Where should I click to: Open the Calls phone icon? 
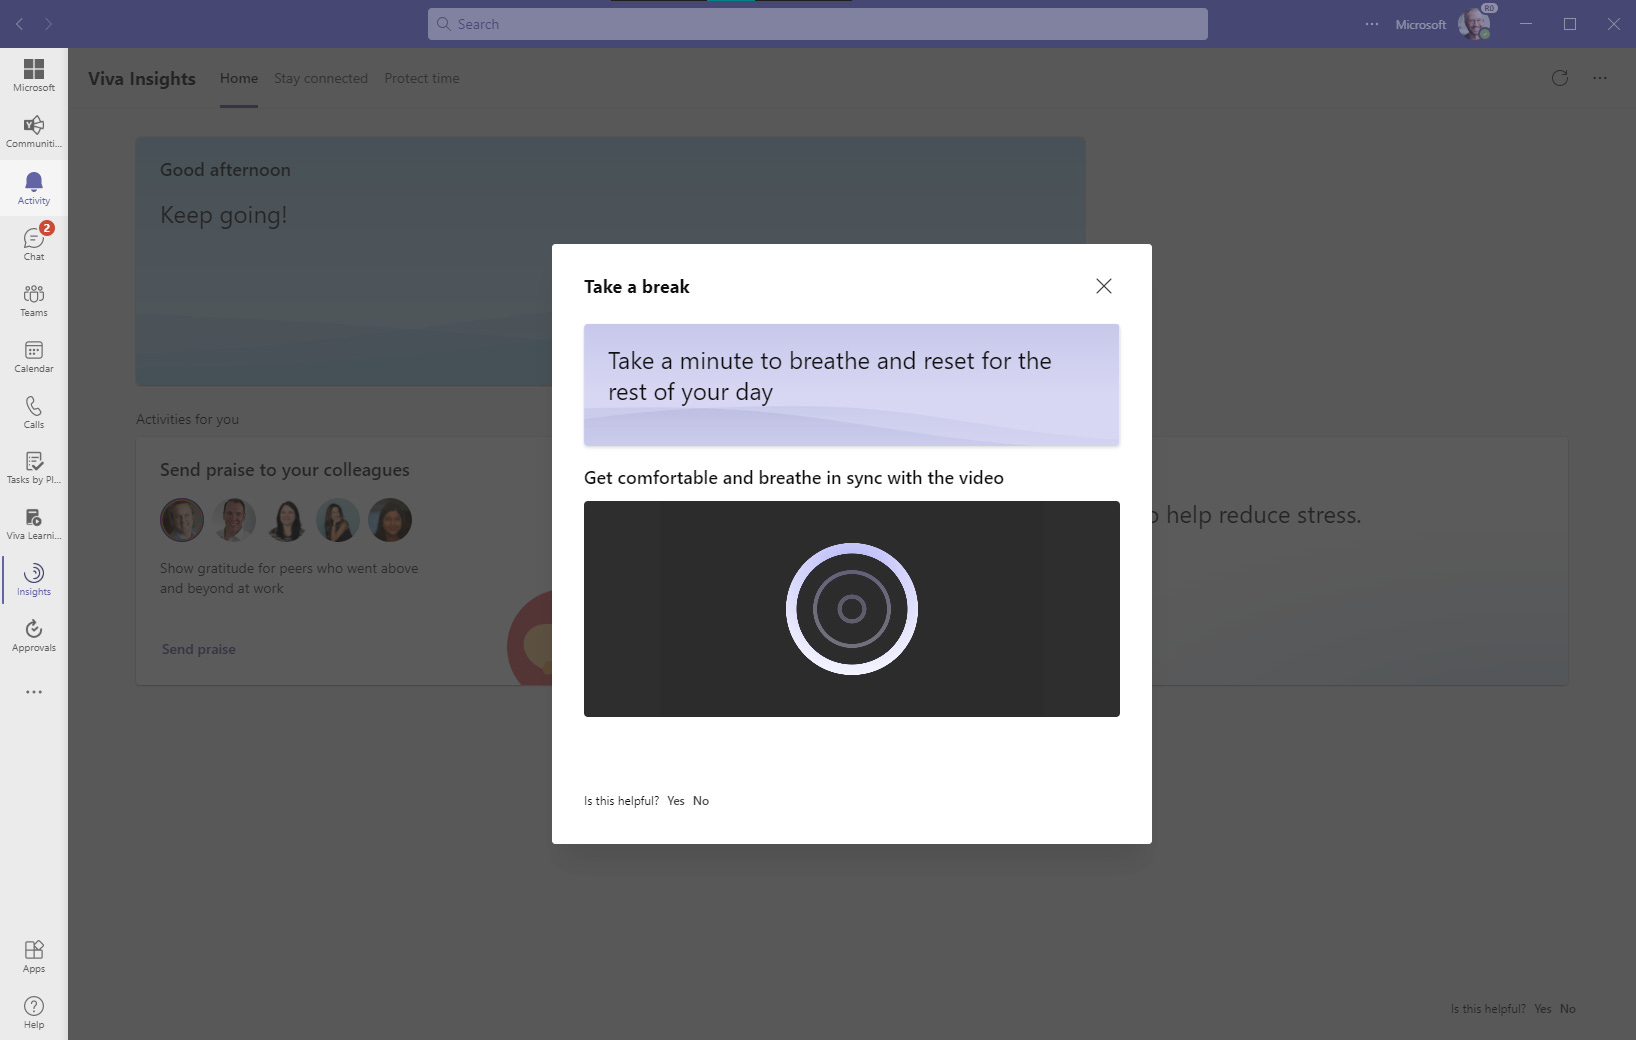tap(34, 411)
